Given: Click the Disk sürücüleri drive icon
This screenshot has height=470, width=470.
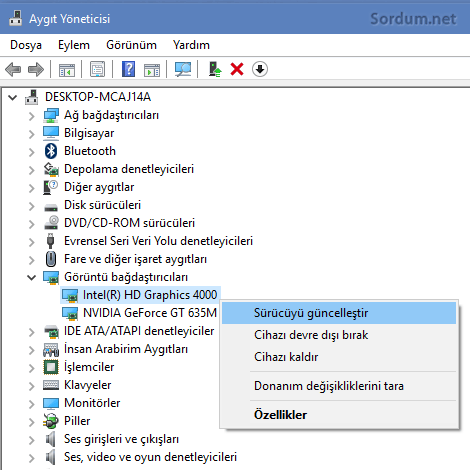Looking at the screenshot, I should (x=51, y=207).
